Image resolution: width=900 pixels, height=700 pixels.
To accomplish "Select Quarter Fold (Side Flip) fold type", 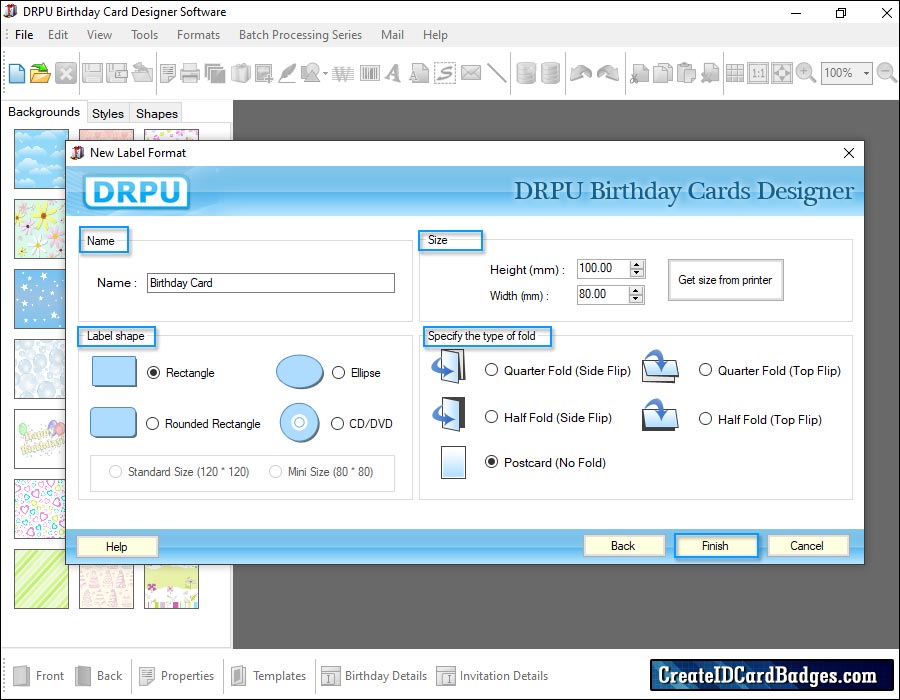I will click(491, 370).
